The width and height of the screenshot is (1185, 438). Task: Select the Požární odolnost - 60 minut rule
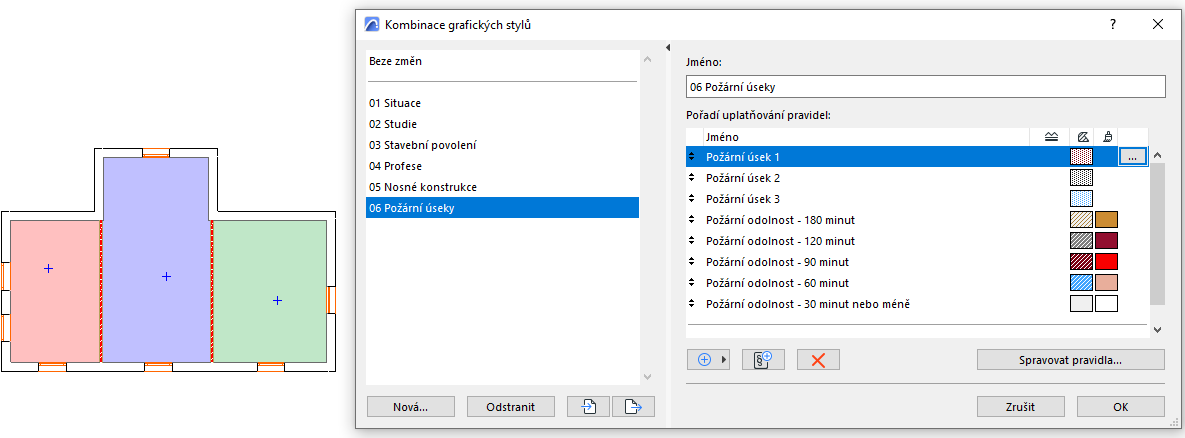pyautogui.click(x=777, y=283)
